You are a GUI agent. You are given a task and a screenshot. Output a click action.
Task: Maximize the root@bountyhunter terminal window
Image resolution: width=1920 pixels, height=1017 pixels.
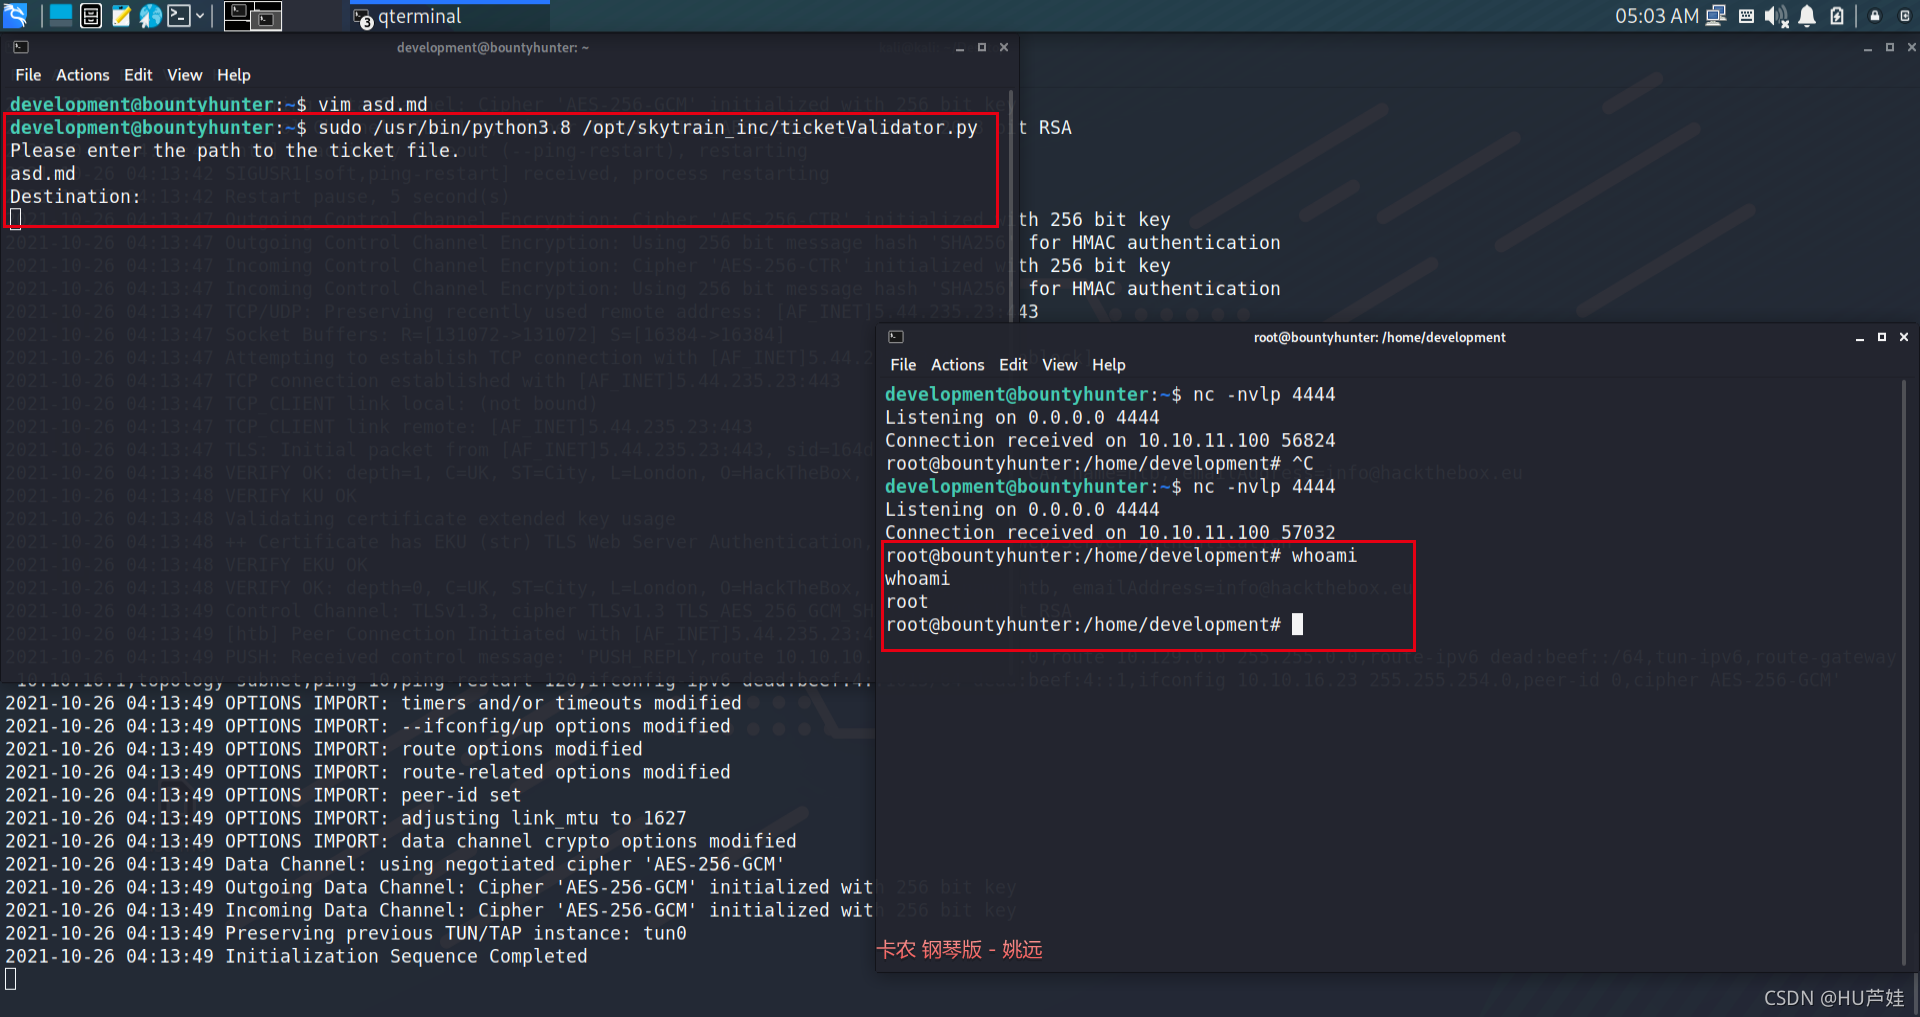coord(1882,337)
